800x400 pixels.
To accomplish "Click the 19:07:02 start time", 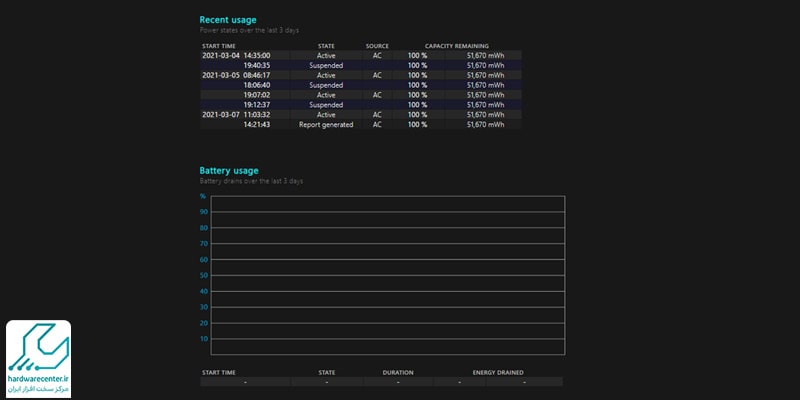I will [x=257, y=95].
